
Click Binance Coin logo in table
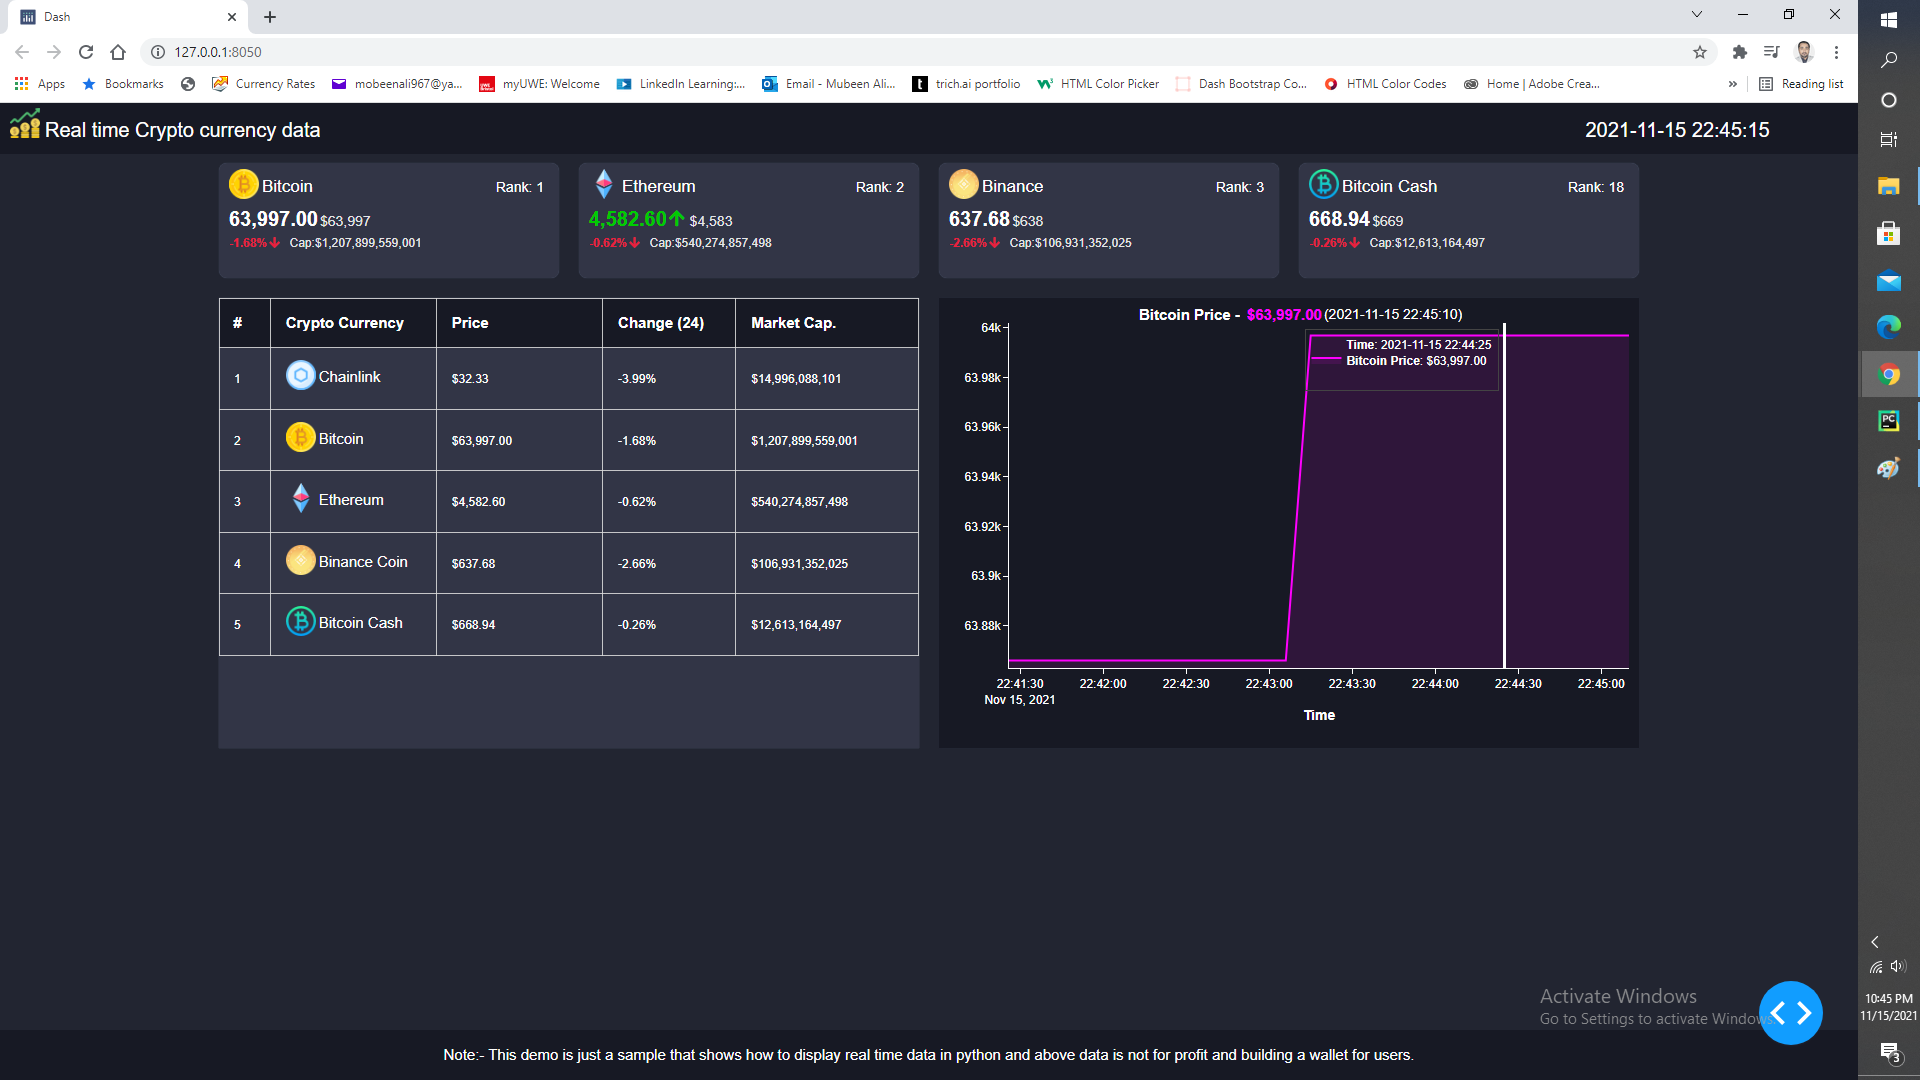point(300,561)
